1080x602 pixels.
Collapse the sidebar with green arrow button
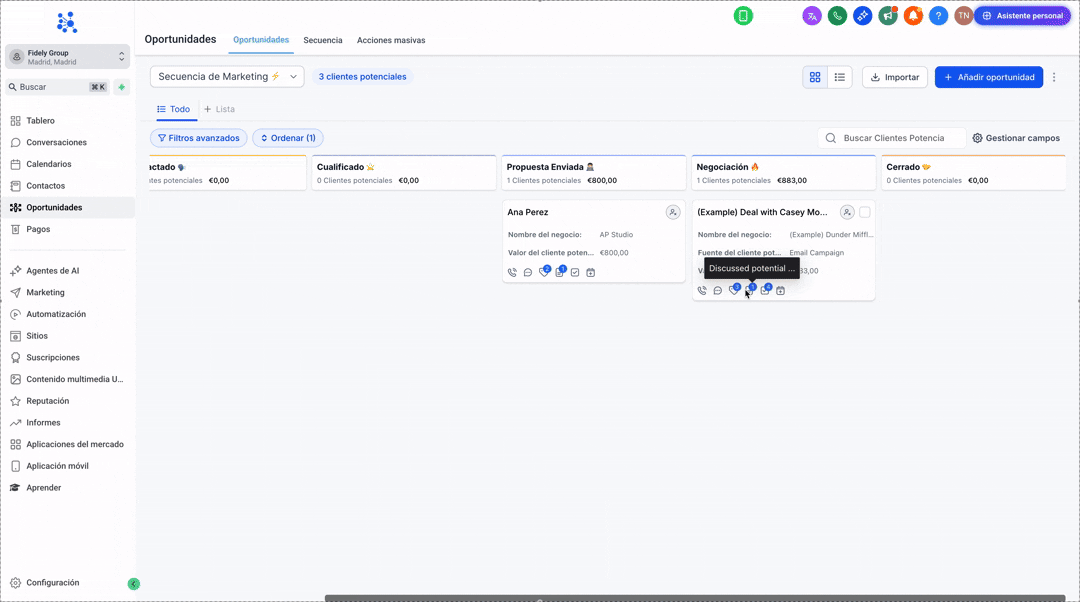134,584
